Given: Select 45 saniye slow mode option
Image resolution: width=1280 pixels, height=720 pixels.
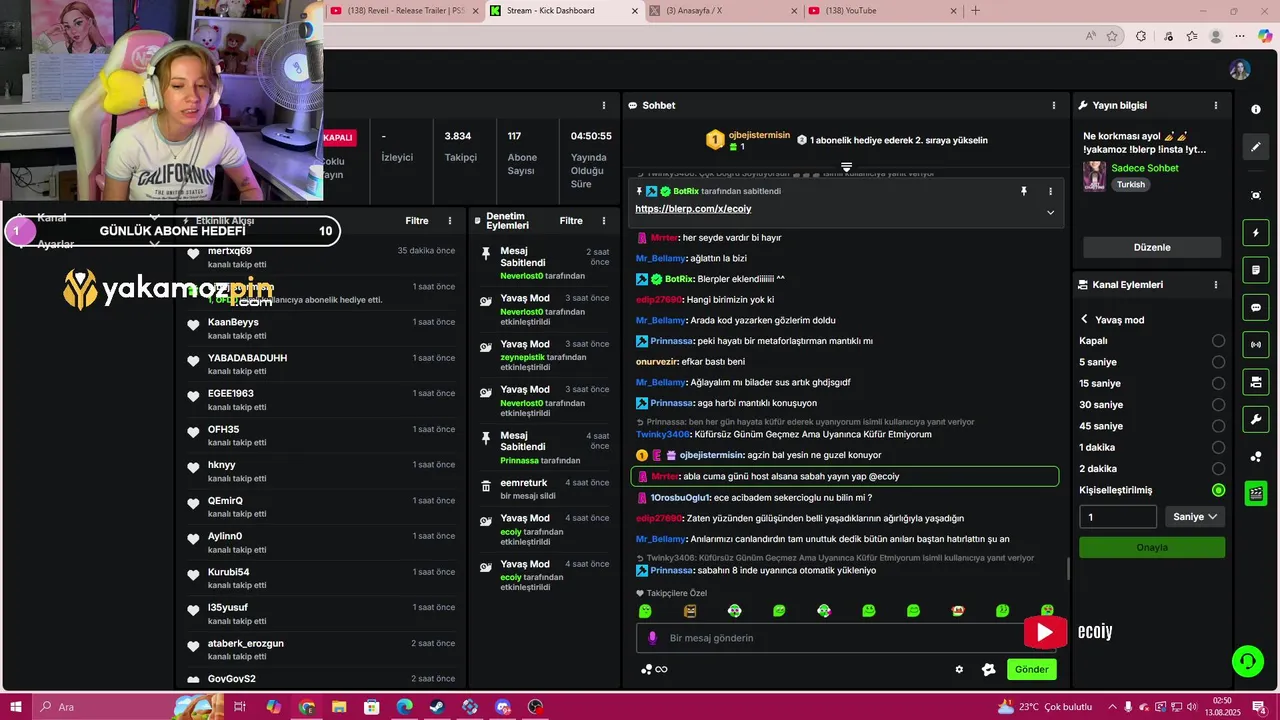Looking at the screenshot, I should point(1218,426).
